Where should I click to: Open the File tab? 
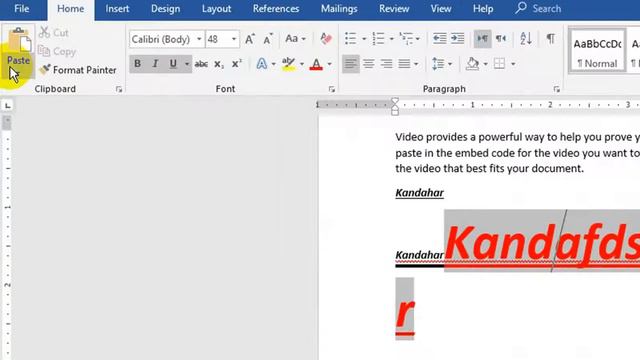[22, 9]
